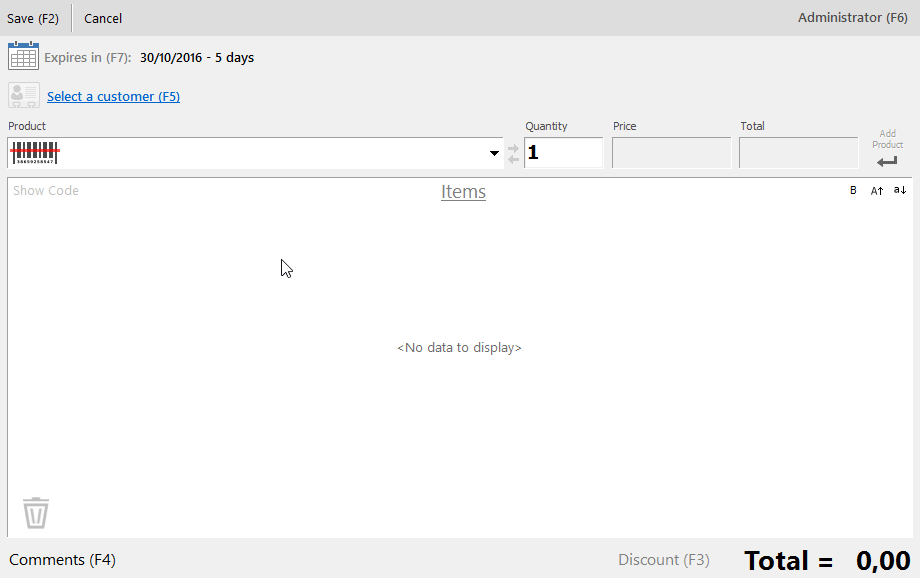The image size is (920, 578).
Task: Click the barcode scanner icon in Product field
Action: tap(35, 153)
